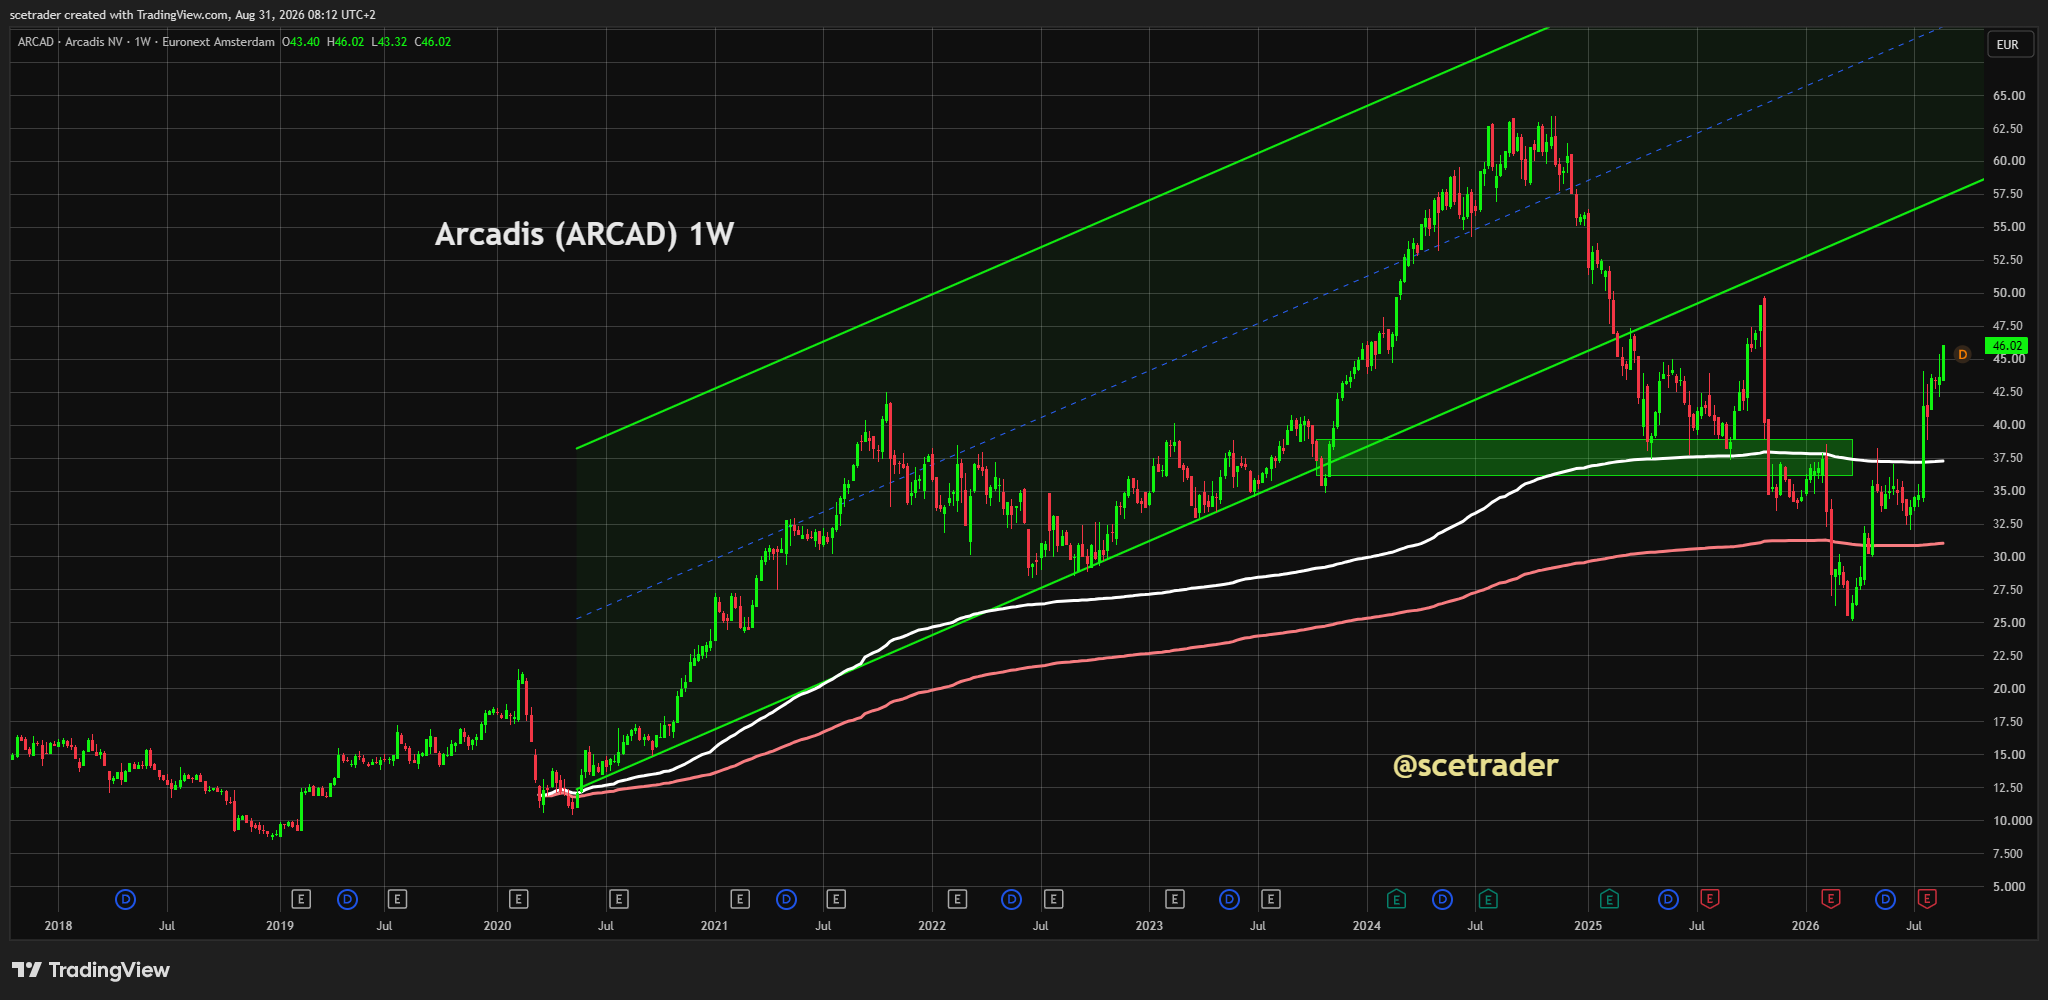Click the 10.000 price axis label
The image size is (2048, 1000).
[x=2013, y=821]
